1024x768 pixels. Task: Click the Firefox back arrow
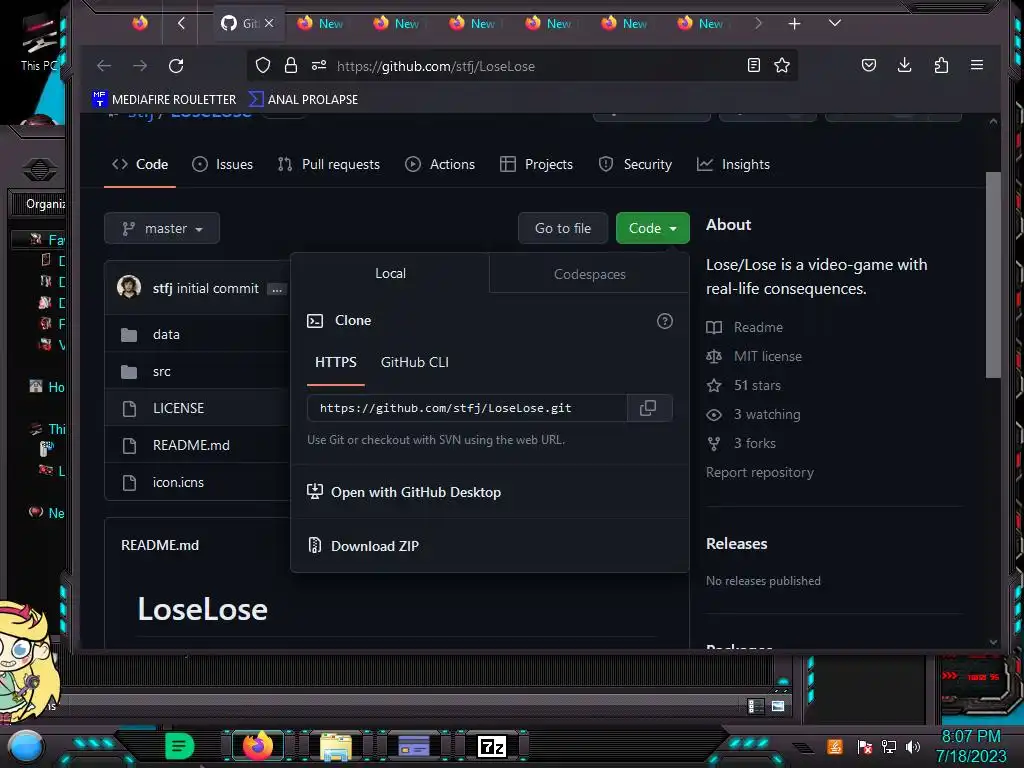(x=104, y=66)
